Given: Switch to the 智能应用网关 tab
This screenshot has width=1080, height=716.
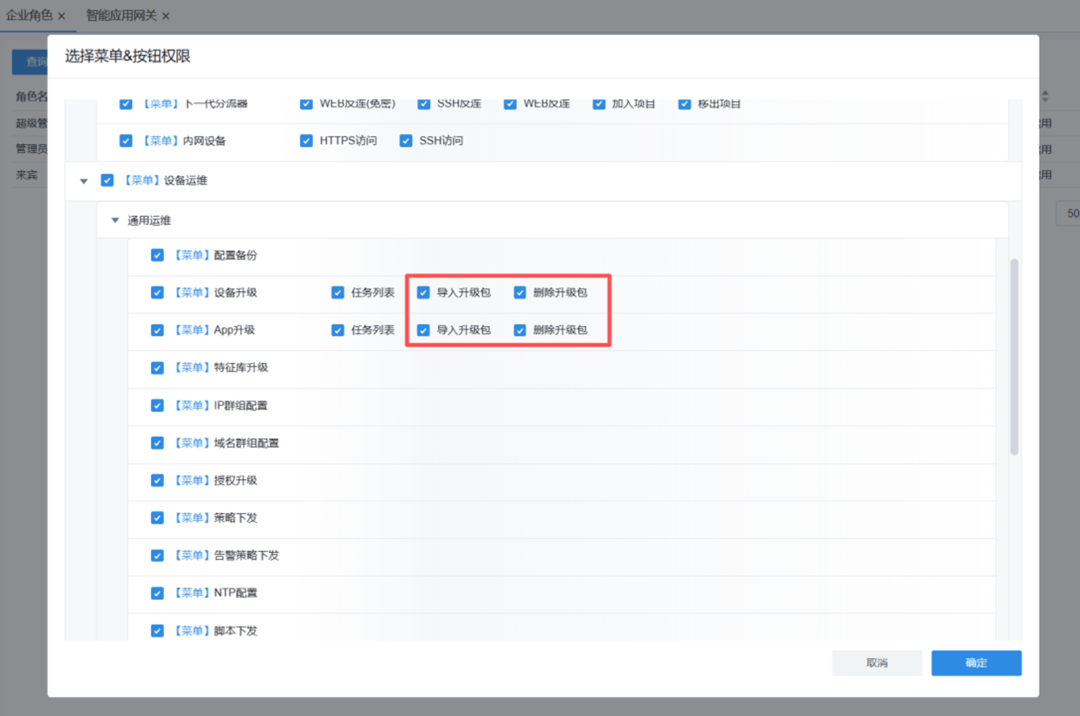Looking at the screenshot, I should (x=121, y=16).
